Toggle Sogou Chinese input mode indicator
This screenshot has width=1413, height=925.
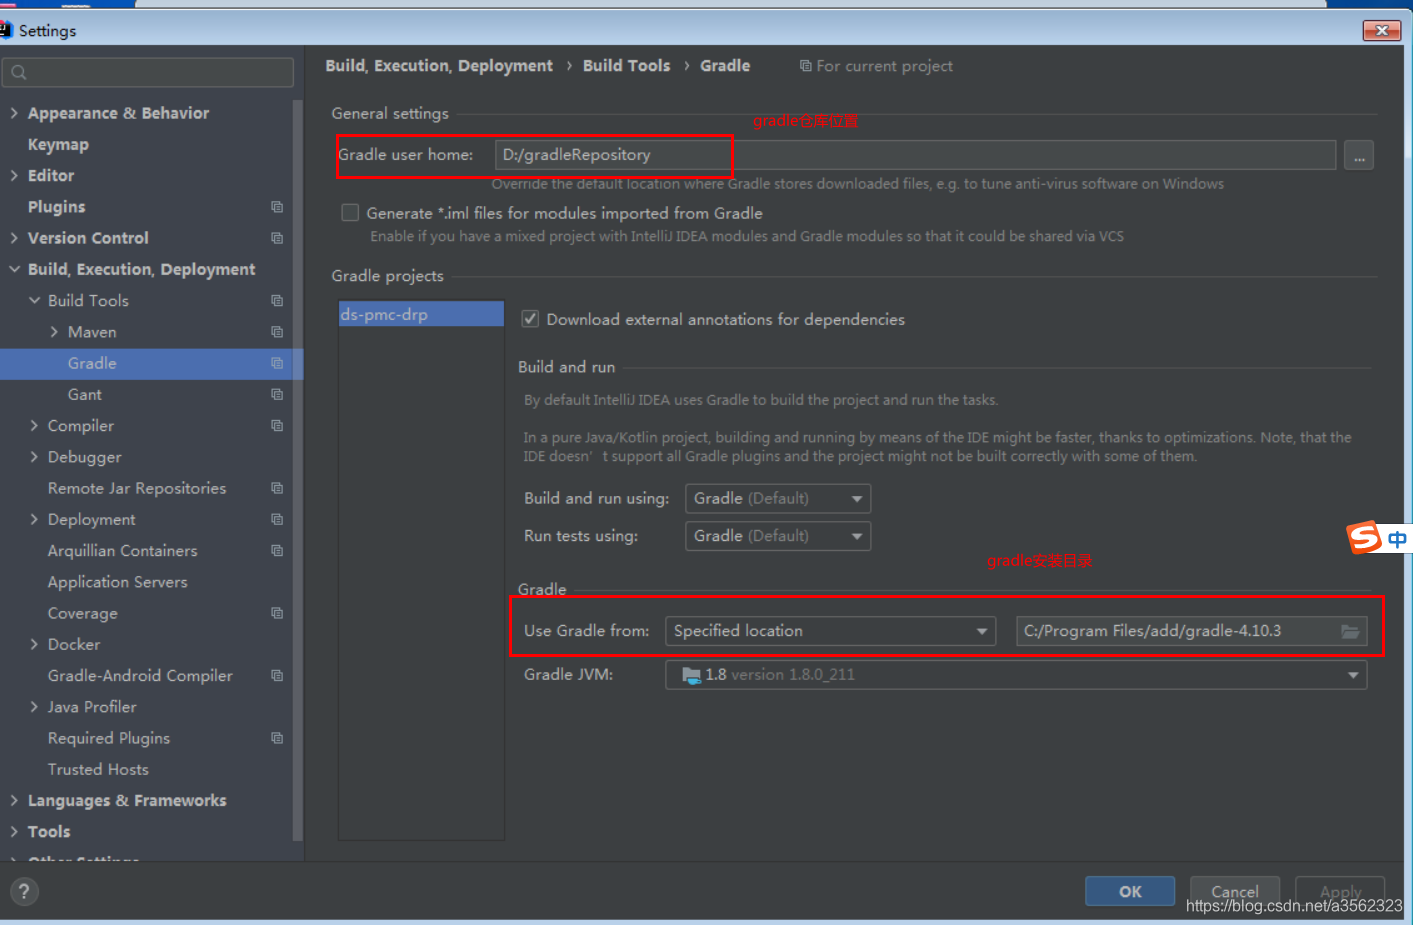[1397, 539]
